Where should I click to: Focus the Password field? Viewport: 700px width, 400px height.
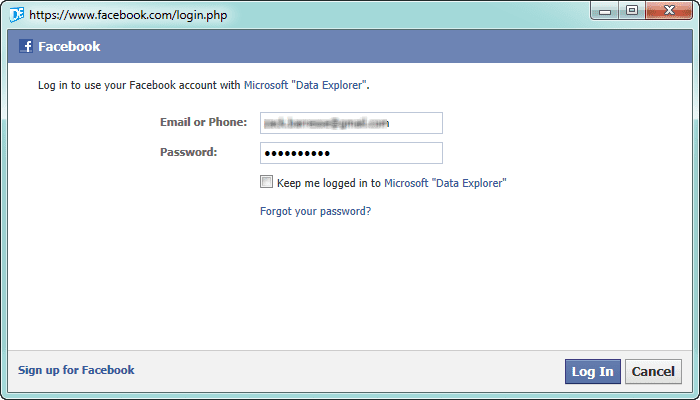click(351, 153)
